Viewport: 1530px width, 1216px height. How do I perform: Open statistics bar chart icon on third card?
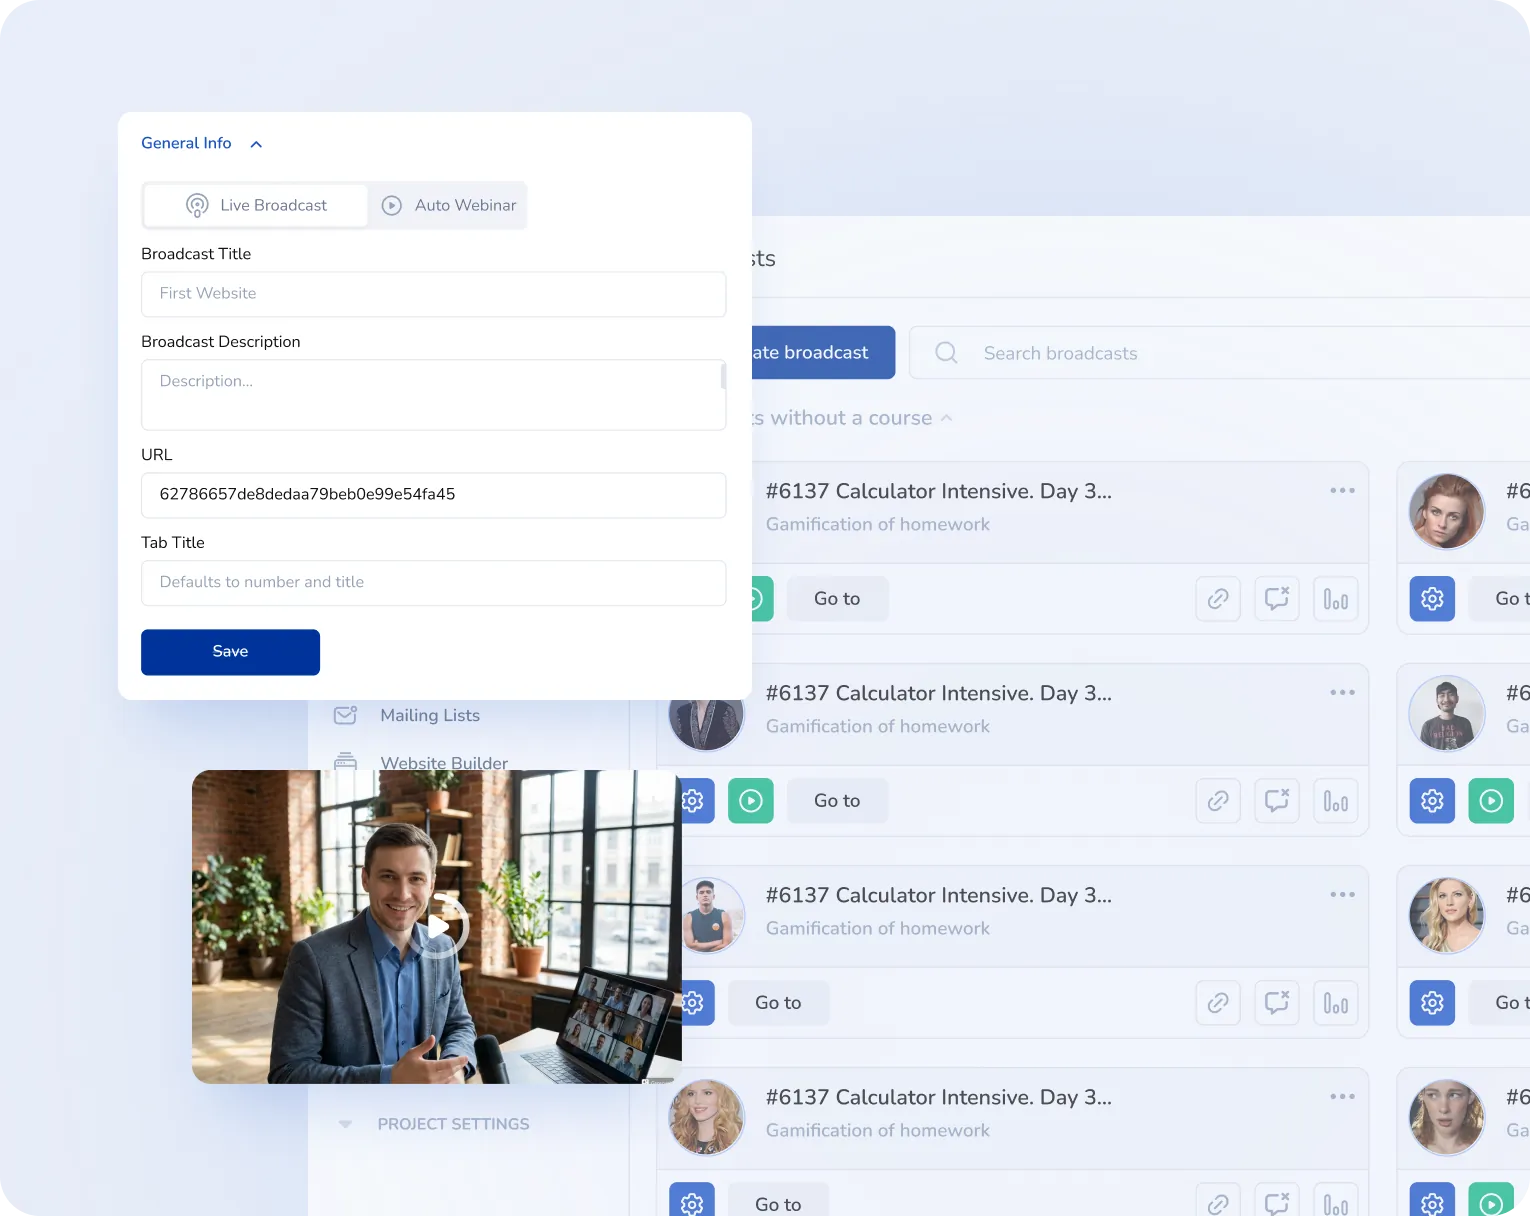click(x=1335, y=1003)
